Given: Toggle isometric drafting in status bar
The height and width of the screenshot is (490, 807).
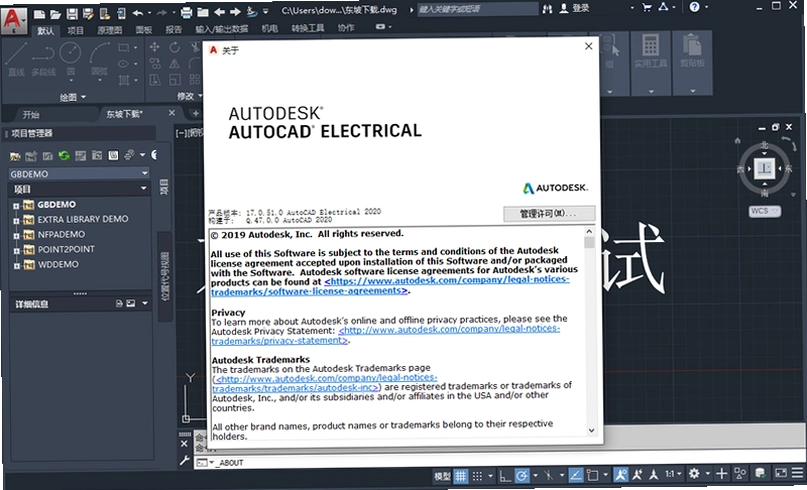Looking at the screenshot, I should pos(549,476).
